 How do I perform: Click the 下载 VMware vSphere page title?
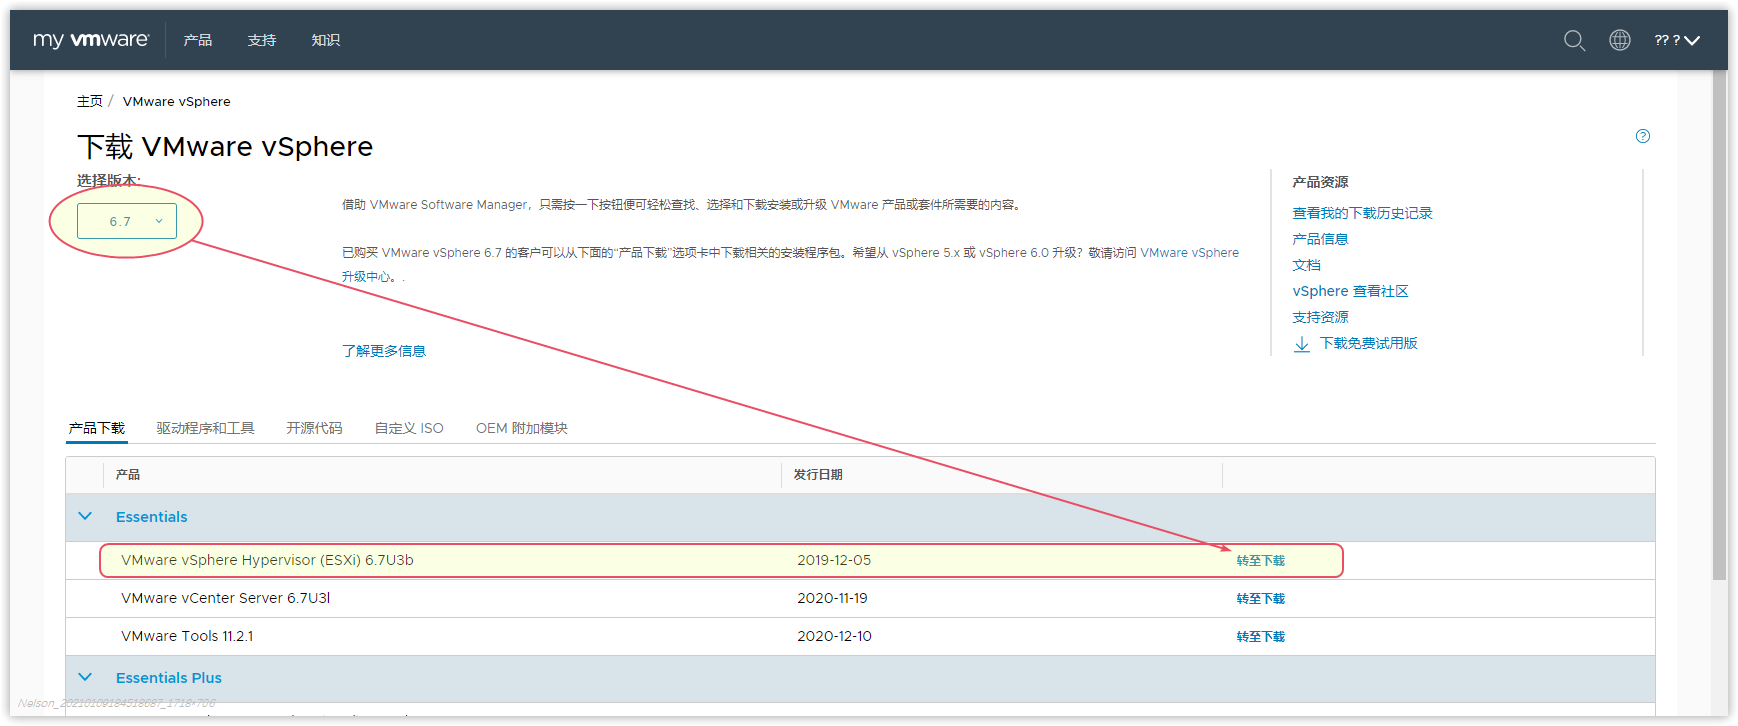tap(225, 147)
